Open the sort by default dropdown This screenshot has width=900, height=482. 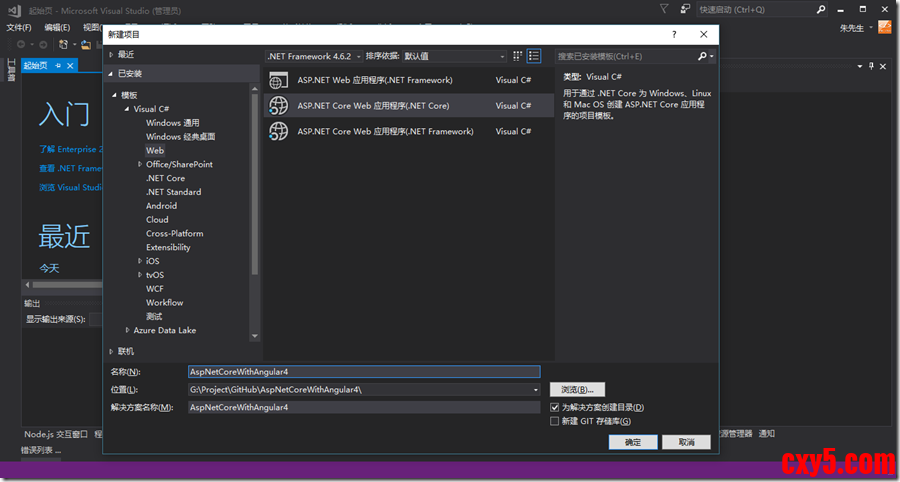[454, 56]
